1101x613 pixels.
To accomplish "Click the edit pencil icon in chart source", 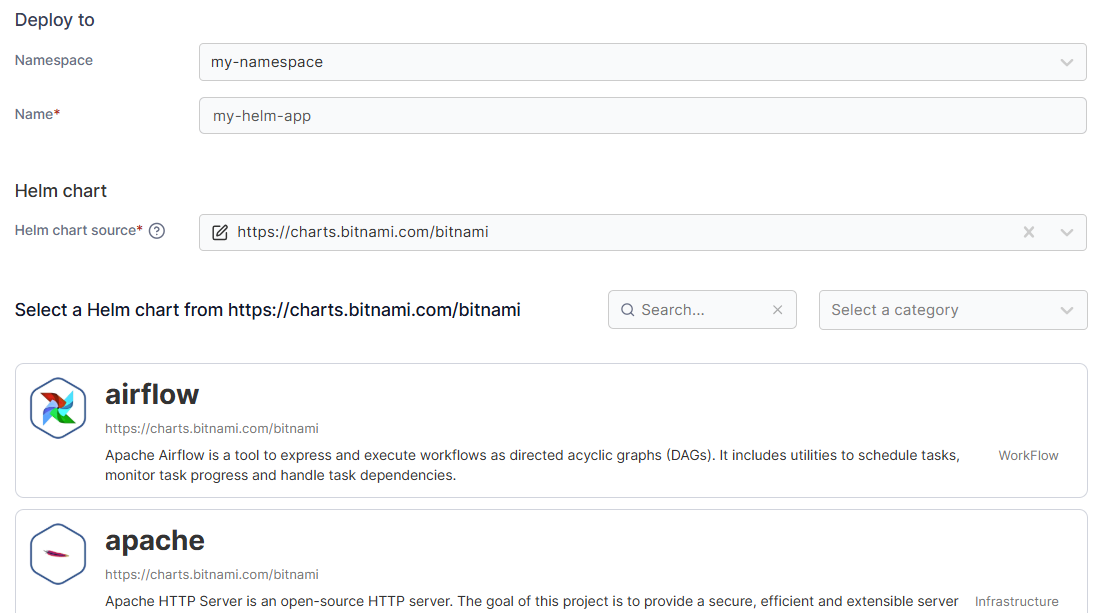I will click(220, 232).
